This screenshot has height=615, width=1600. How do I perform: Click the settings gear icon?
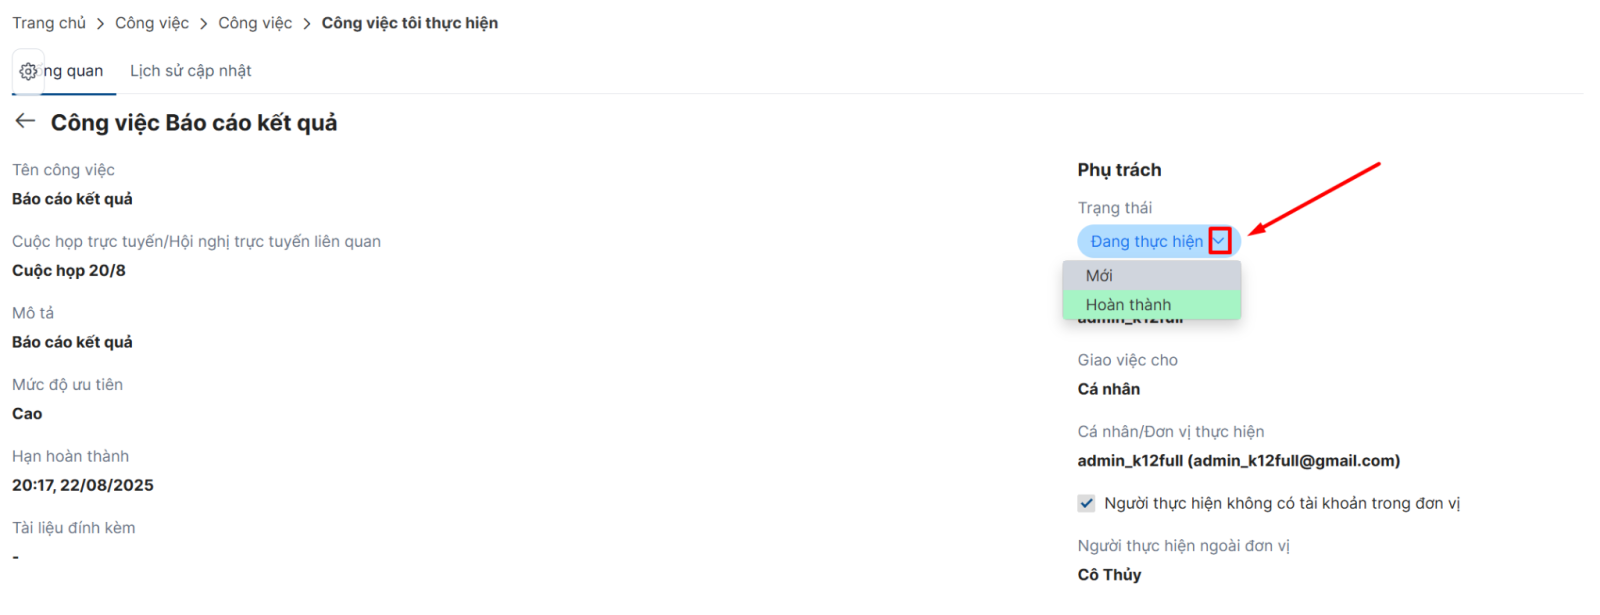tap(28, 71)
